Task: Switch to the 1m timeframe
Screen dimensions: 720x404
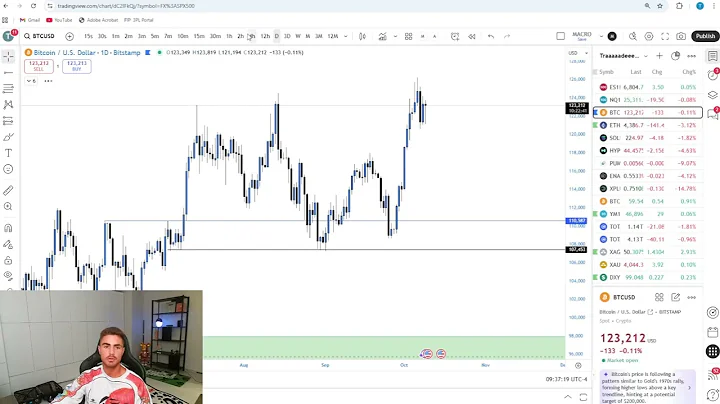Action: 116,36
